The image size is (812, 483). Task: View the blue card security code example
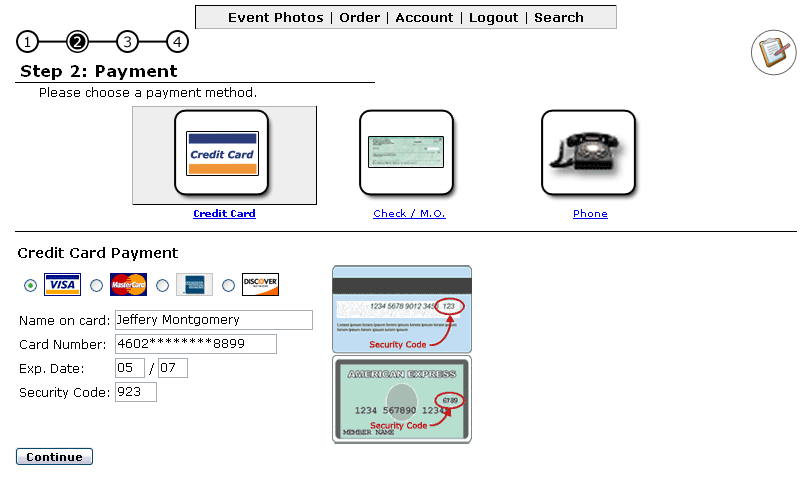click(x=402, y=310)
